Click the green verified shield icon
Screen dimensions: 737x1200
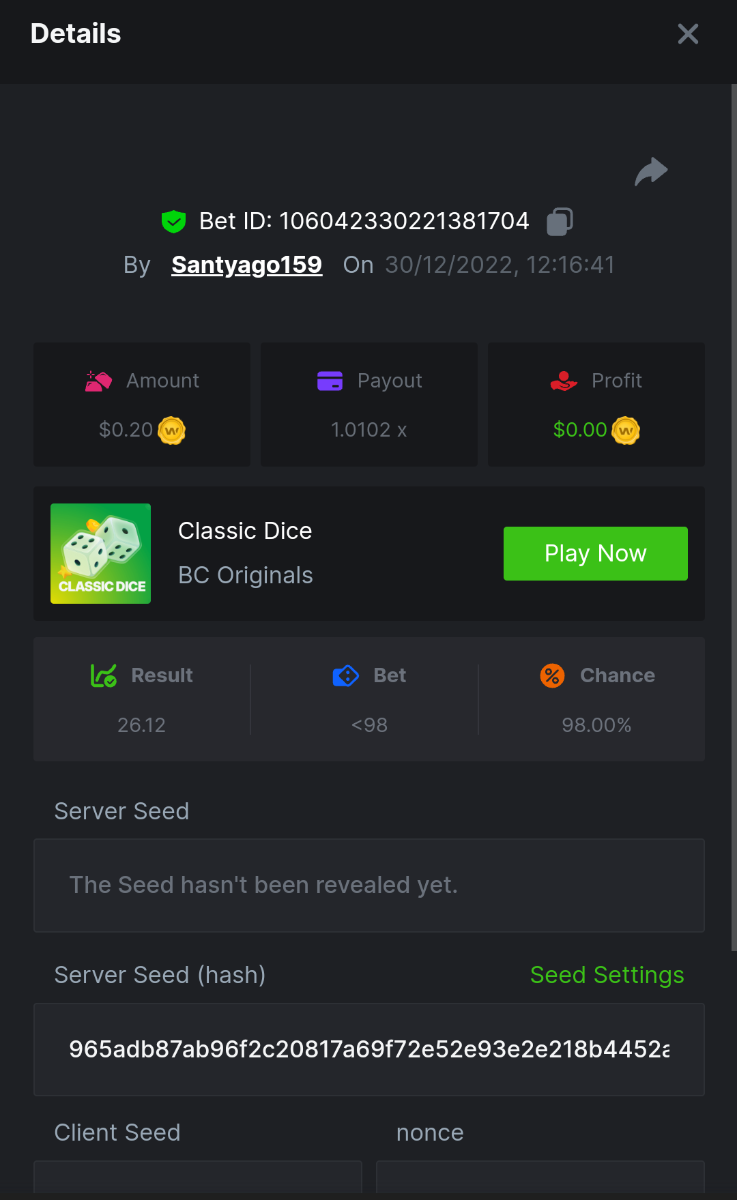pyautogui.click(x=174, y=222)
